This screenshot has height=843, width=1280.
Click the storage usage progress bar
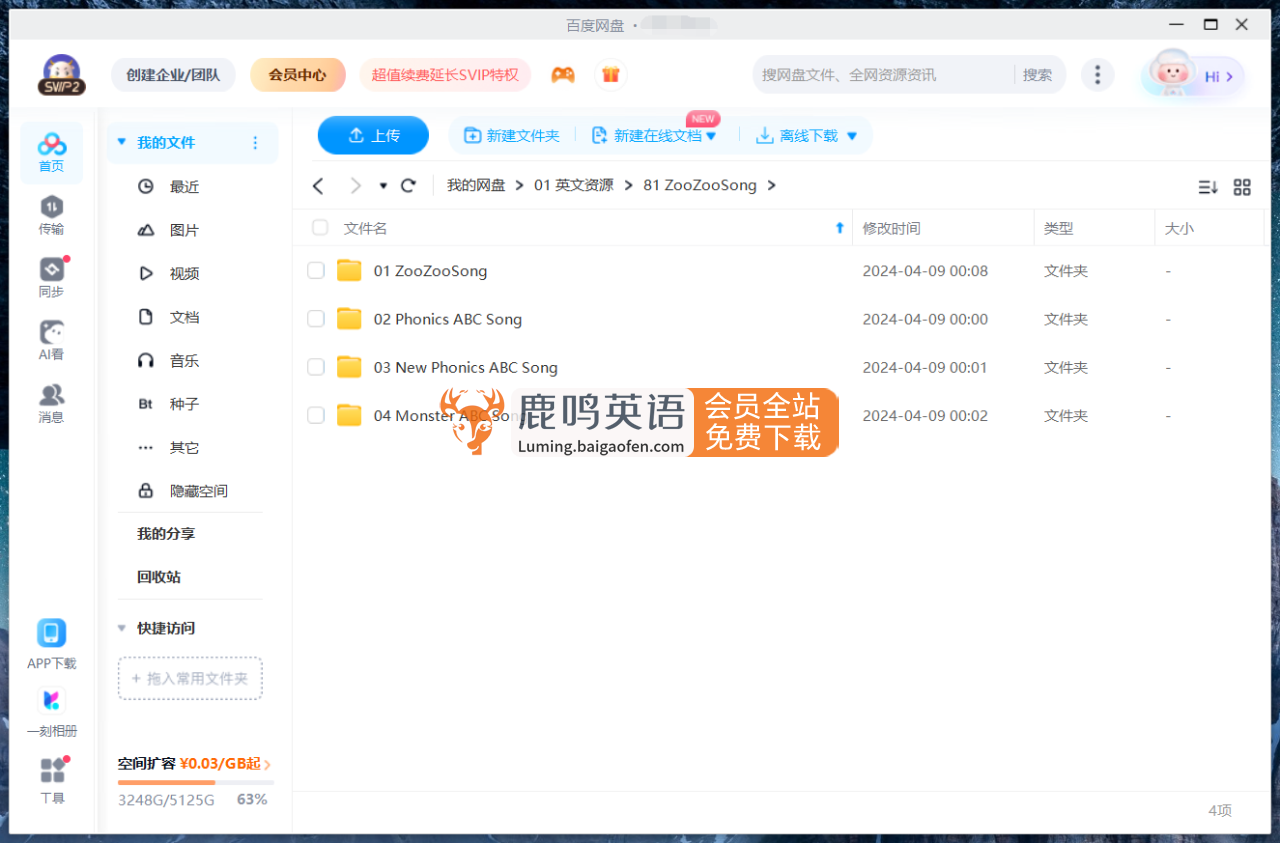coord(196,782)
